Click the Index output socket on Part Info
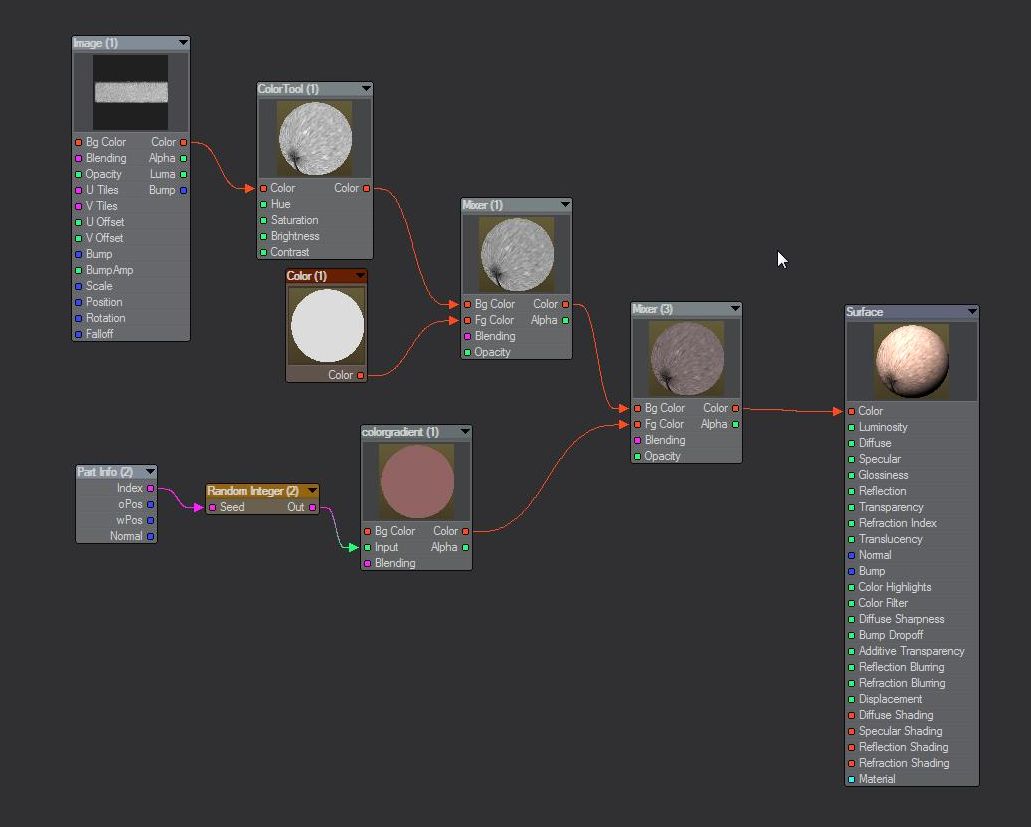1031x827 pixels. 151,488
